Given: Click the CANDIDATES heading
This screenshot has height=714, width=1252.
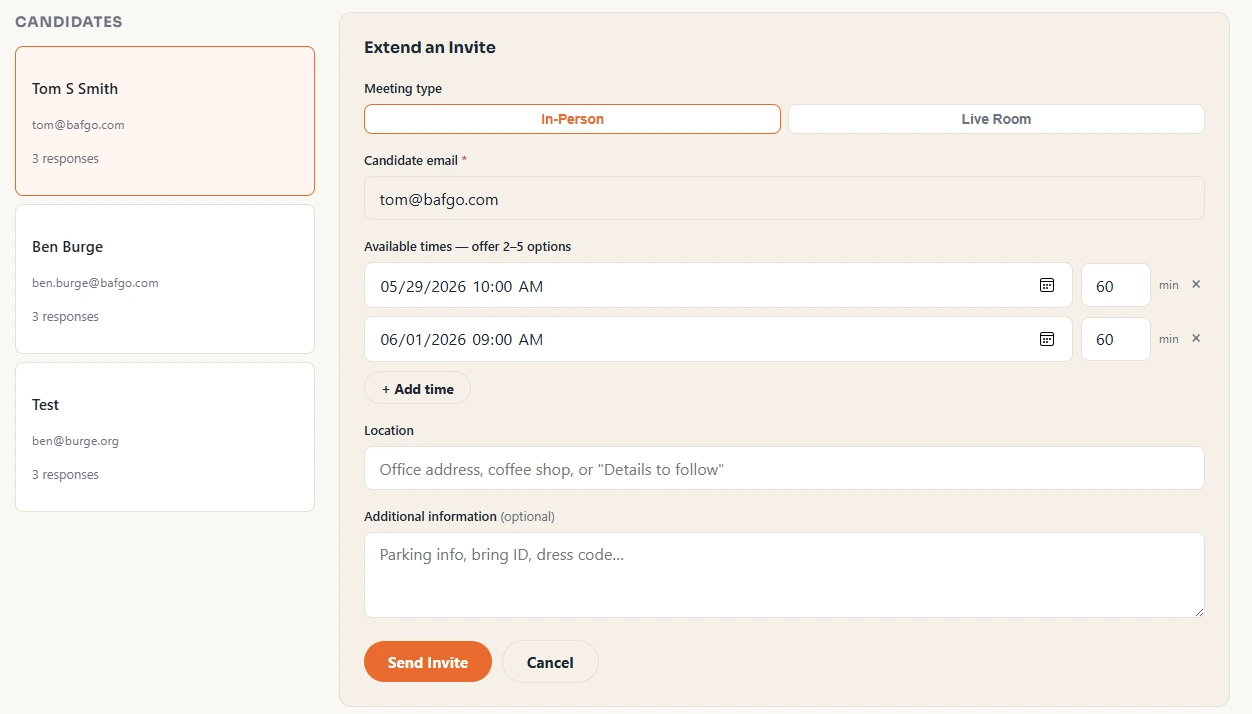Looking at the screenshot, I should click(69, 21).
